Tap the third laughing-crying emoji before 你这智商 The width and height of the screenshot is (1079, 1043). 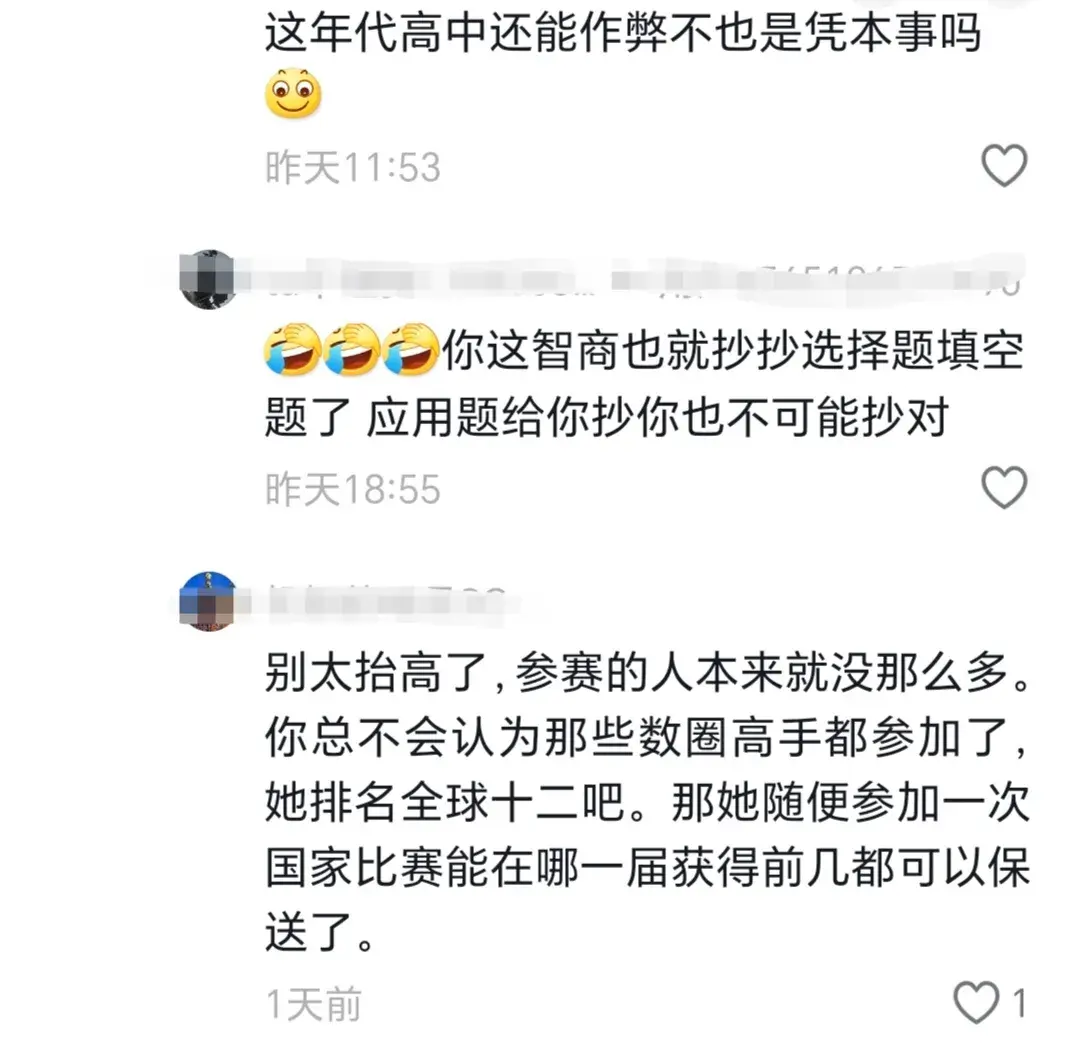pyautogui.click(x=411, y=349)
